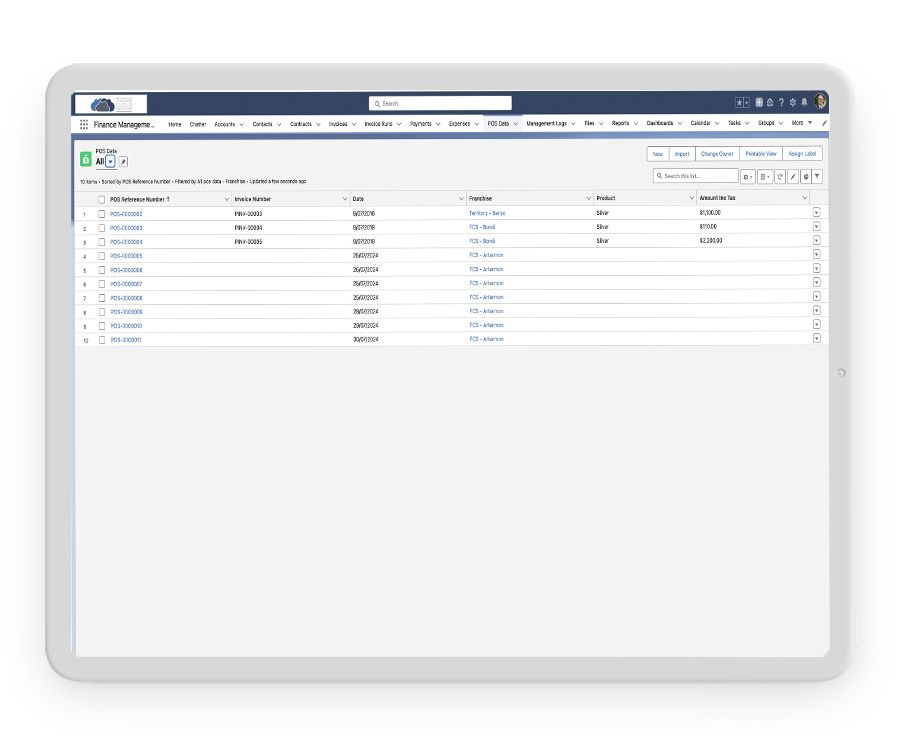Go to the Chatter tab
This screenshot has width=900, height=741.
tap(198, 124)
